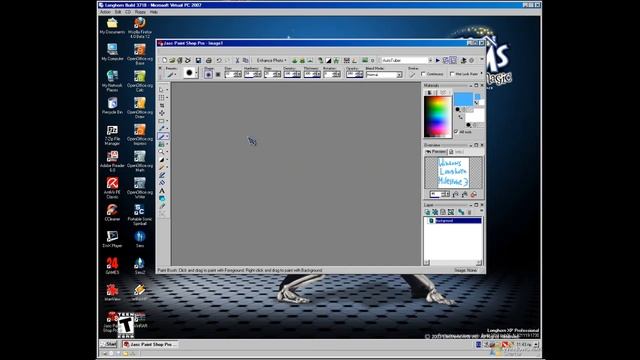Open 7-Zip File Manager desktop icon

[x=112, y=135]
